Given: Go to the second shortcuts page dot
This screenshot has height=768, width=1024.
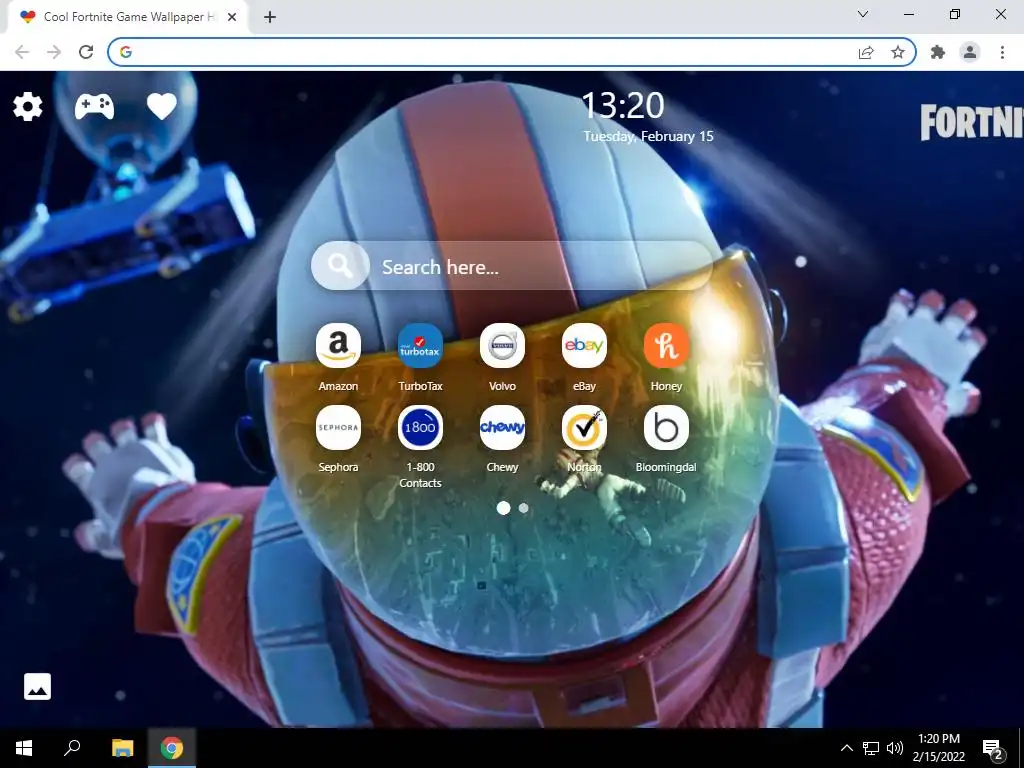Looking at the screenshot, I should (523, 507).
